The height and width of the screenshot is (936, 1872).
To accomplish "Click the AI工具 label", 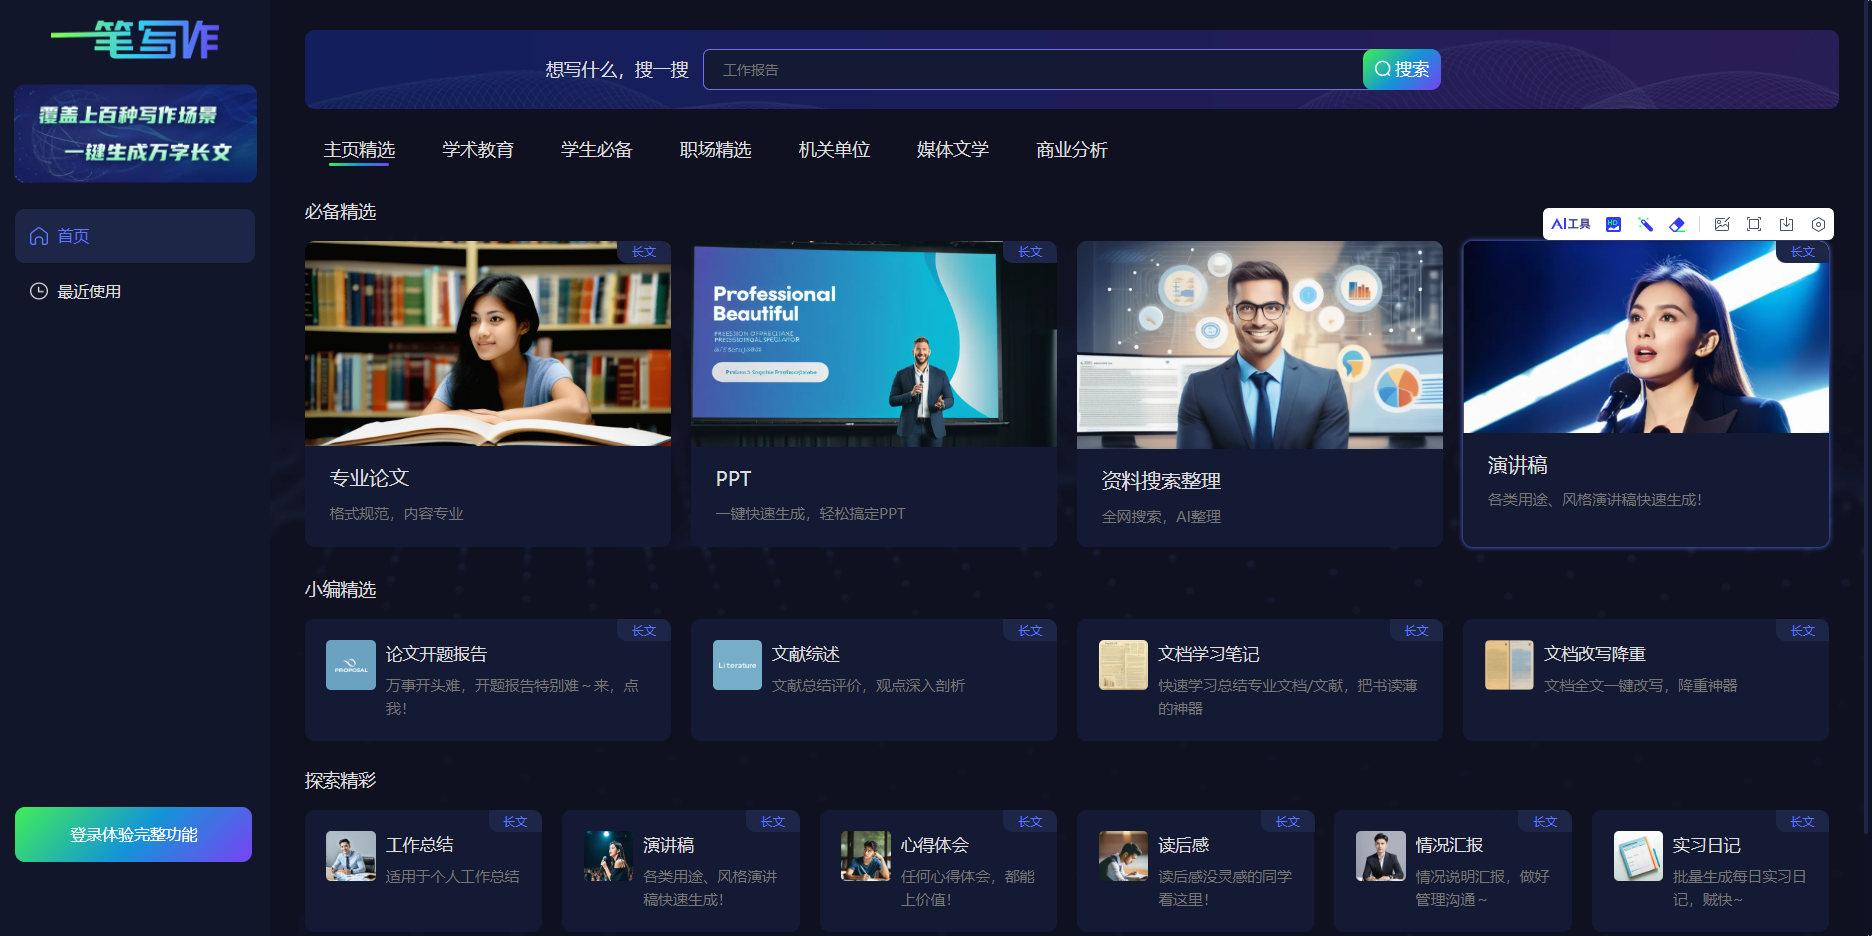I will [x=1571, y=224].
